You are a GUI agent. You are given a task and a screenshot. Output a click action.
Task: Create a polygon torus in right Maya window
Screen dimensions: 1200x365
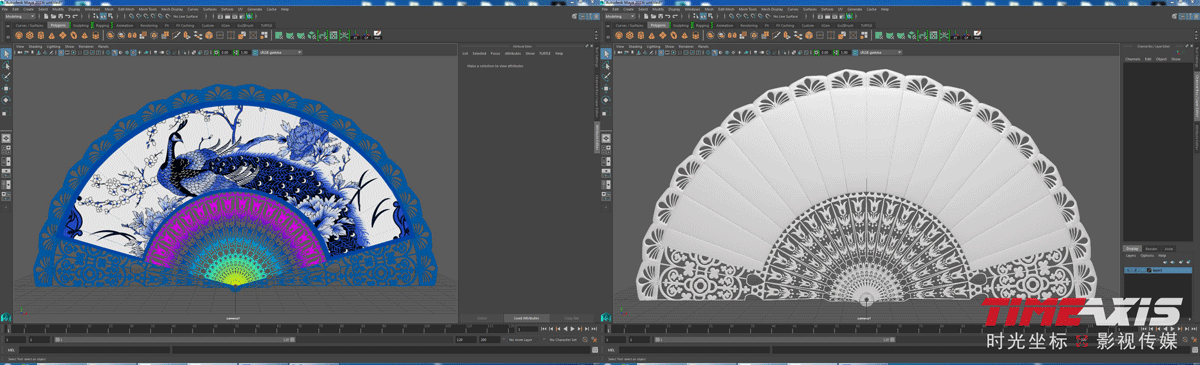tap(673, 35)
